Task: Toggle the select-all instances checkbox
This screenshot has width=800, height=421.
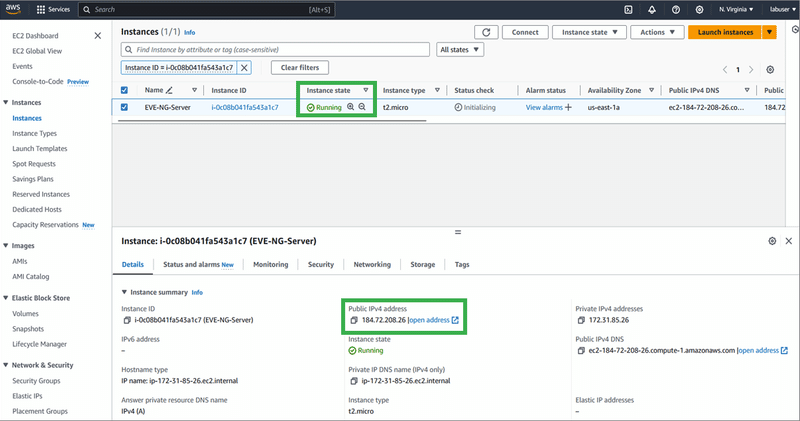Action: (124, 90)
